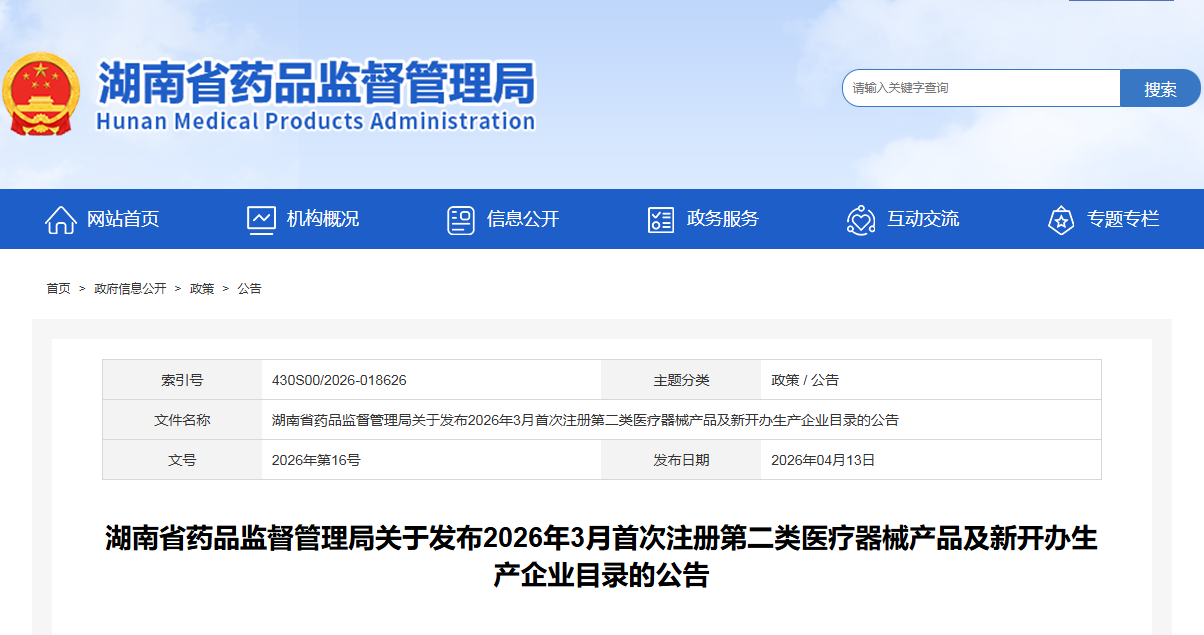Image resolution: width=1204 pixels, height=635 pixels.
Task: Click the publish date 2026年04月13日
Action: point(823,460)
